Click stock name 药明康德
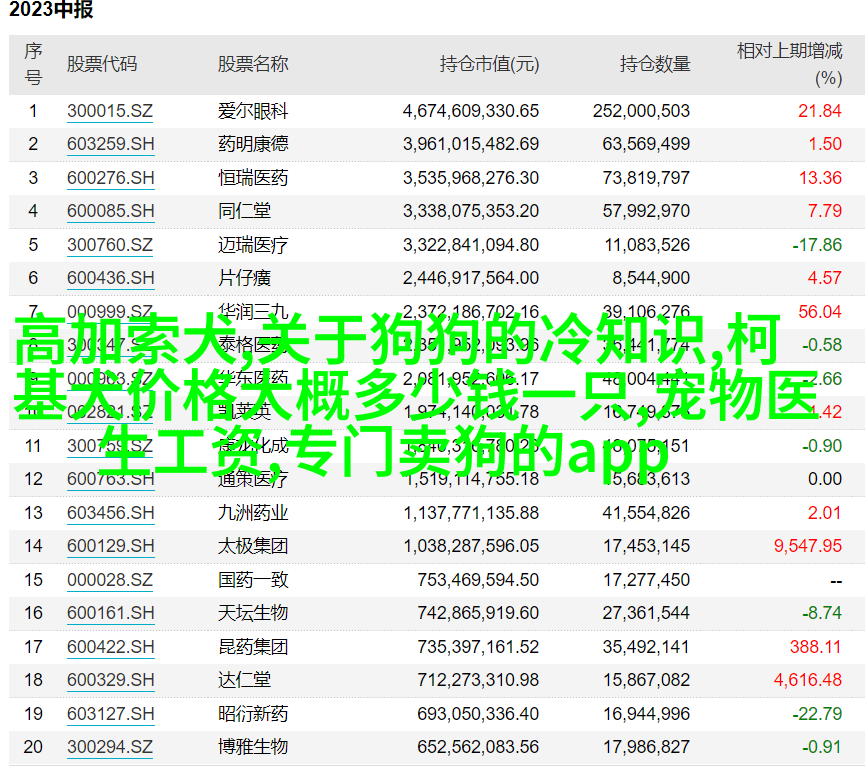The width and height of the screenshot is (865, 776). click(x=253, y=144)
